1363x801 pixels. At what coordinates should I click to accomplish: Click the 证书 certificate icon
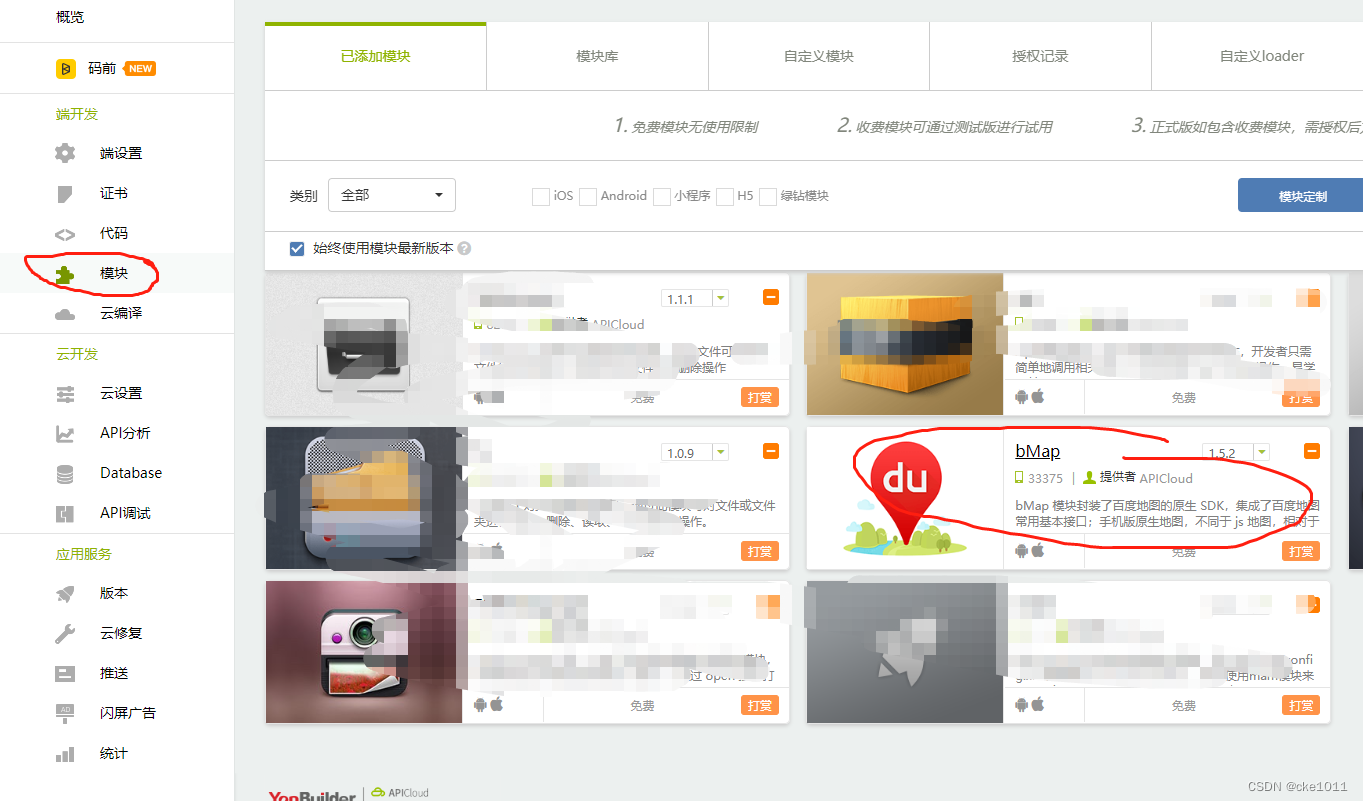tap(66, 193)
